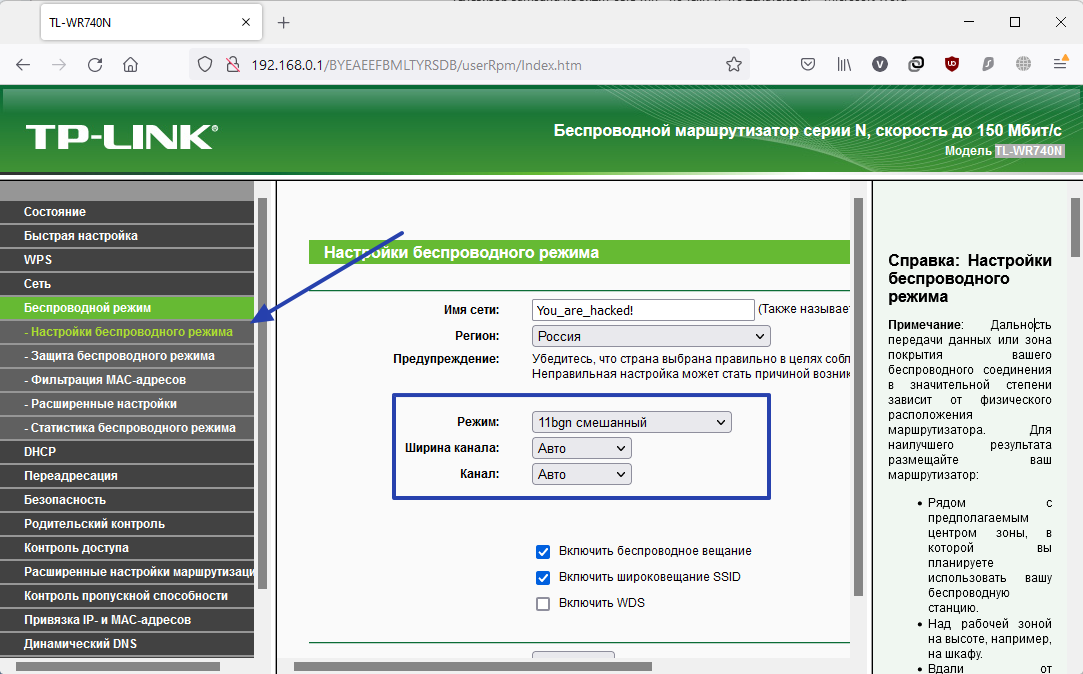Screen dimensions: 1083x674
Task: Open the Режим dropdown 11bgn смешанный
Action: pyautogui.click(x=631, y=422)
